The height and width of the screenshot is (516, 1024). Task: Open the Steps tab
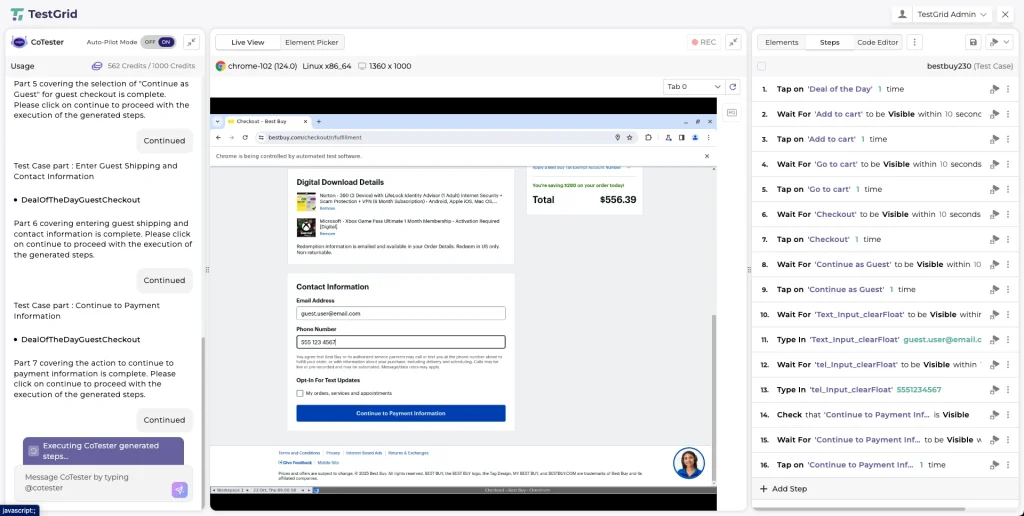[x=829, y=42]
